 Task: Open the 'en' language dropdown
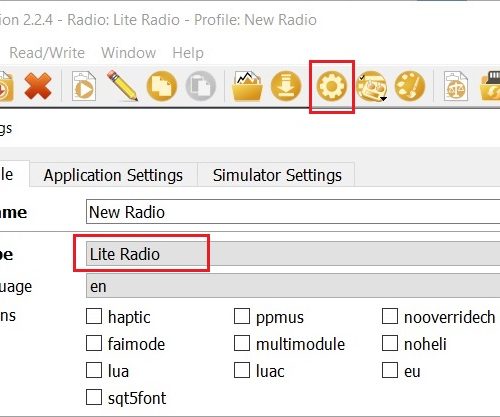coord(293,286)
